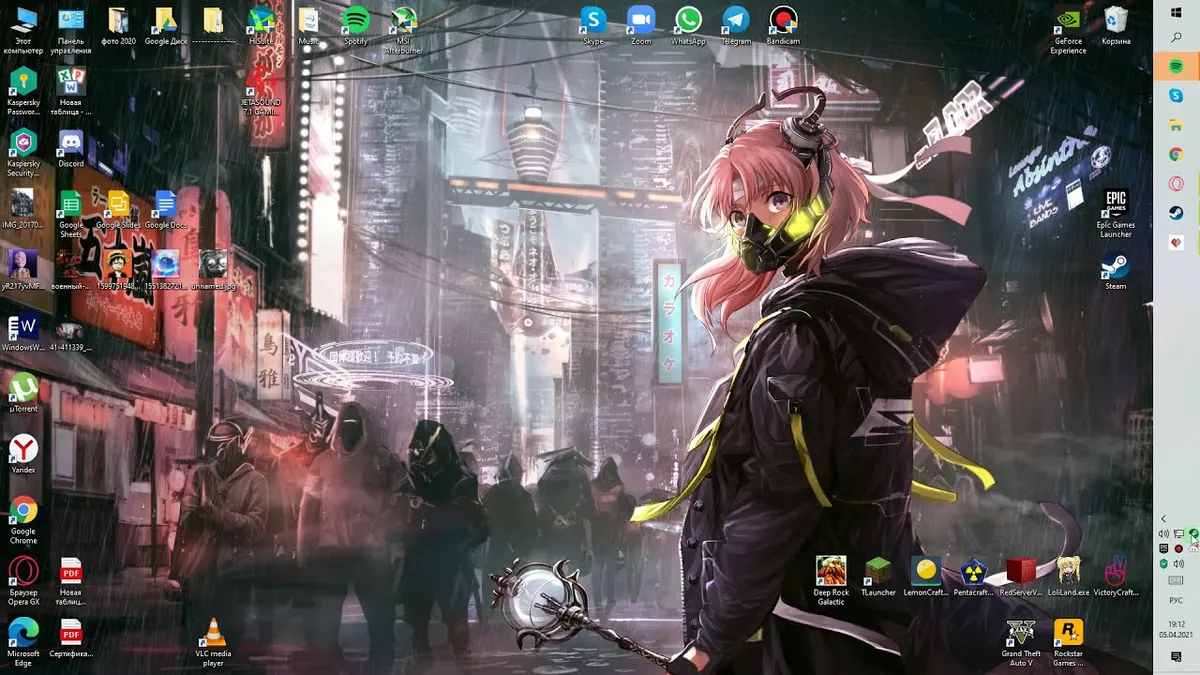Open the WhatsApp desktop shortcut
Viewport: 1200px width, 675px height.
coord(688,26)
